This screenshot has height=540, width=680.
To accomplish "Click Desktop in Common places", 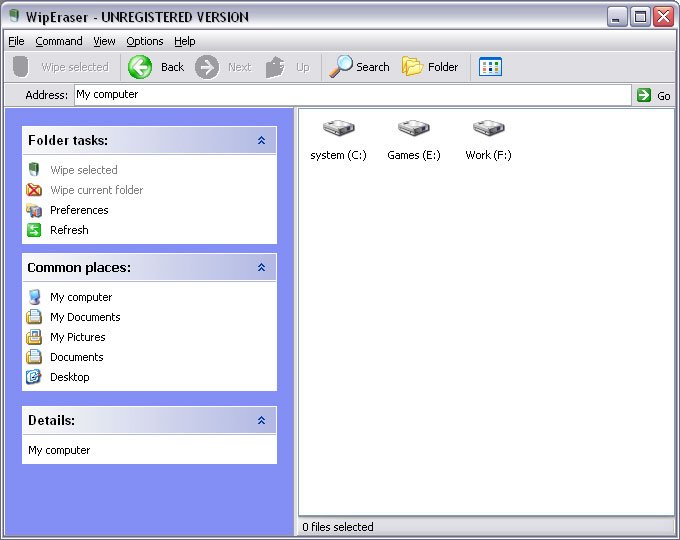I will (69, 377).
